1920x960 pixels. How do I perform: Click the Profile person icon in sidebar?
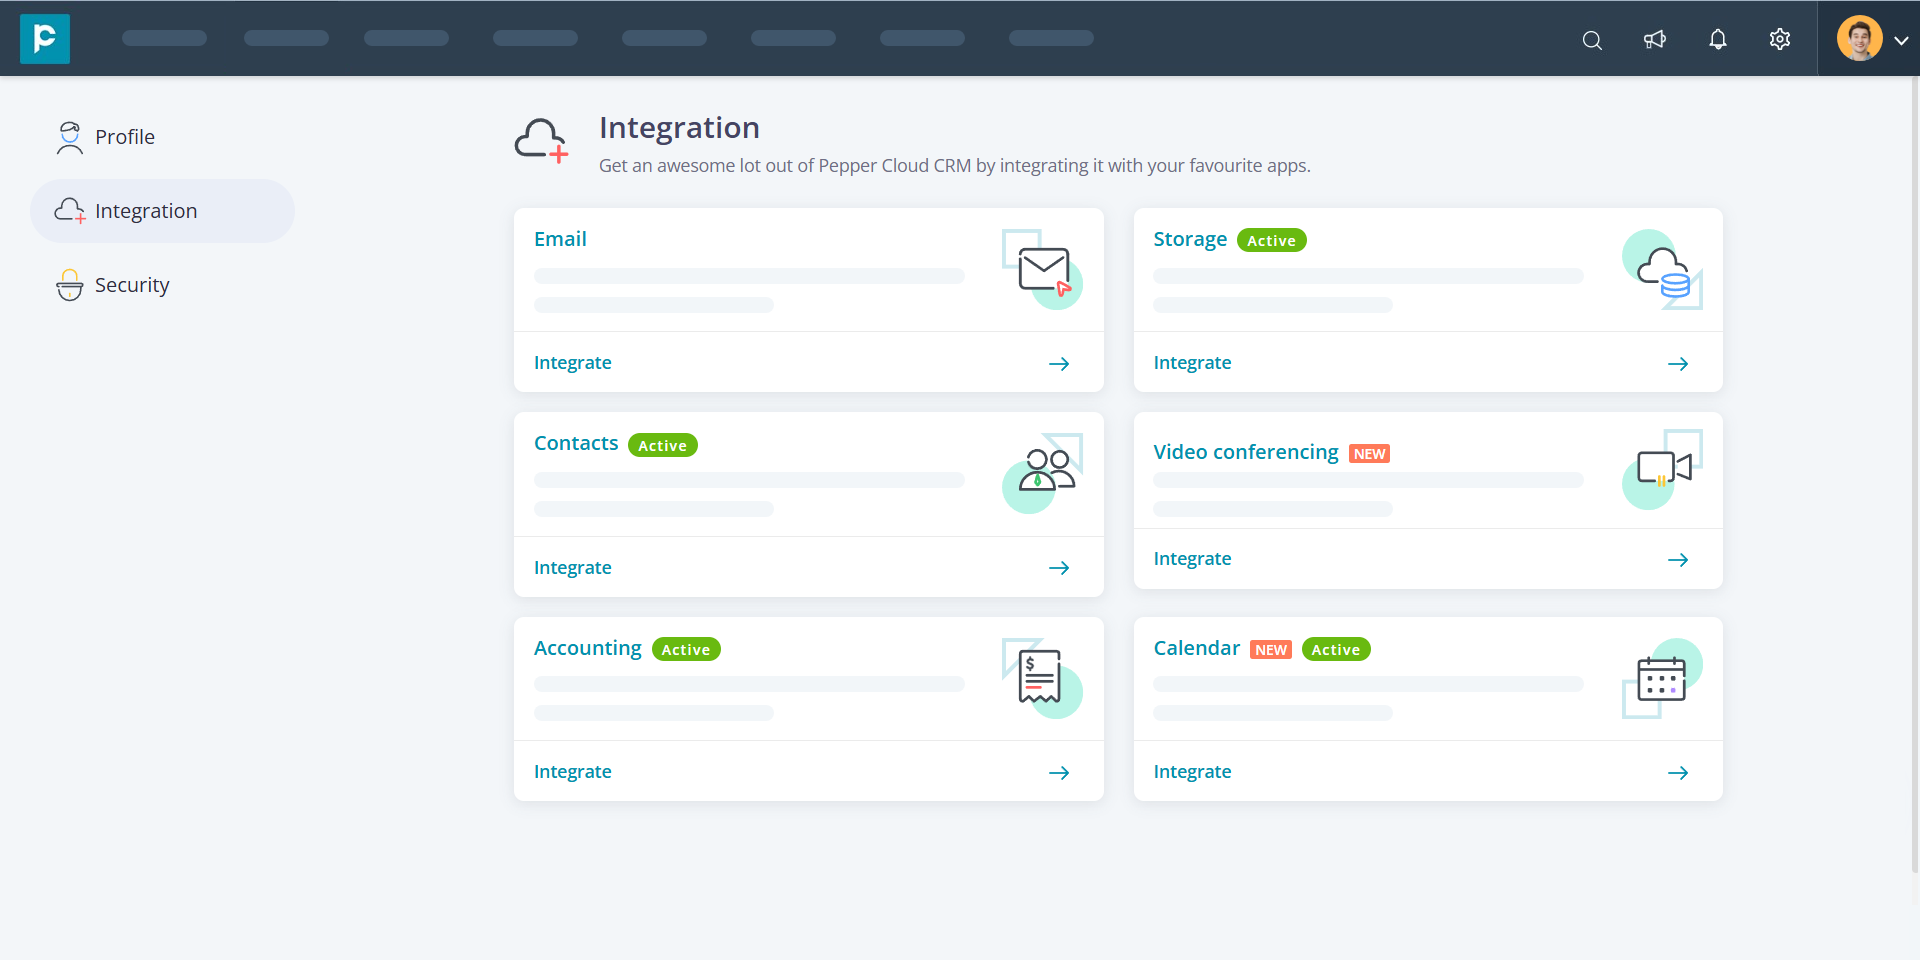click(x=70, y=138)
